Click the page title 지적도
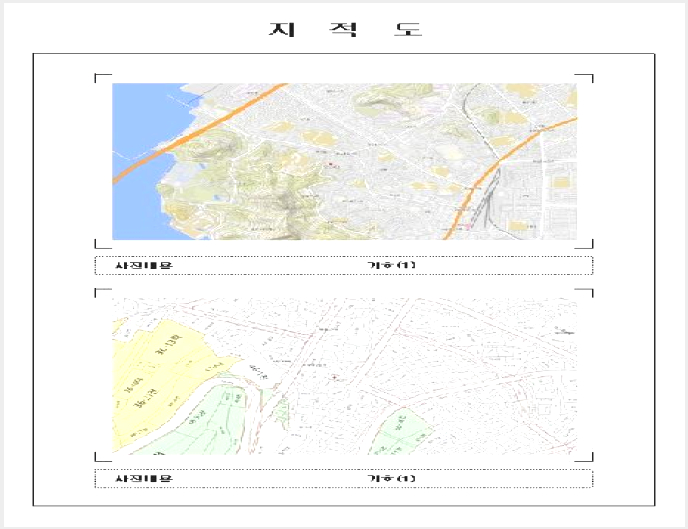 click(x=345, y=29)
